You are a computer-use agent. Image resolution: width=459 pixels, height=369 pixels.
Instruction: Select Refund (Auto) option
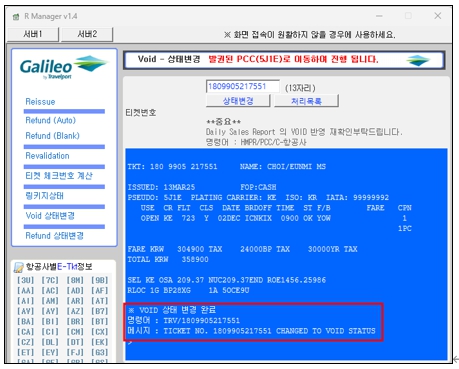51,120
